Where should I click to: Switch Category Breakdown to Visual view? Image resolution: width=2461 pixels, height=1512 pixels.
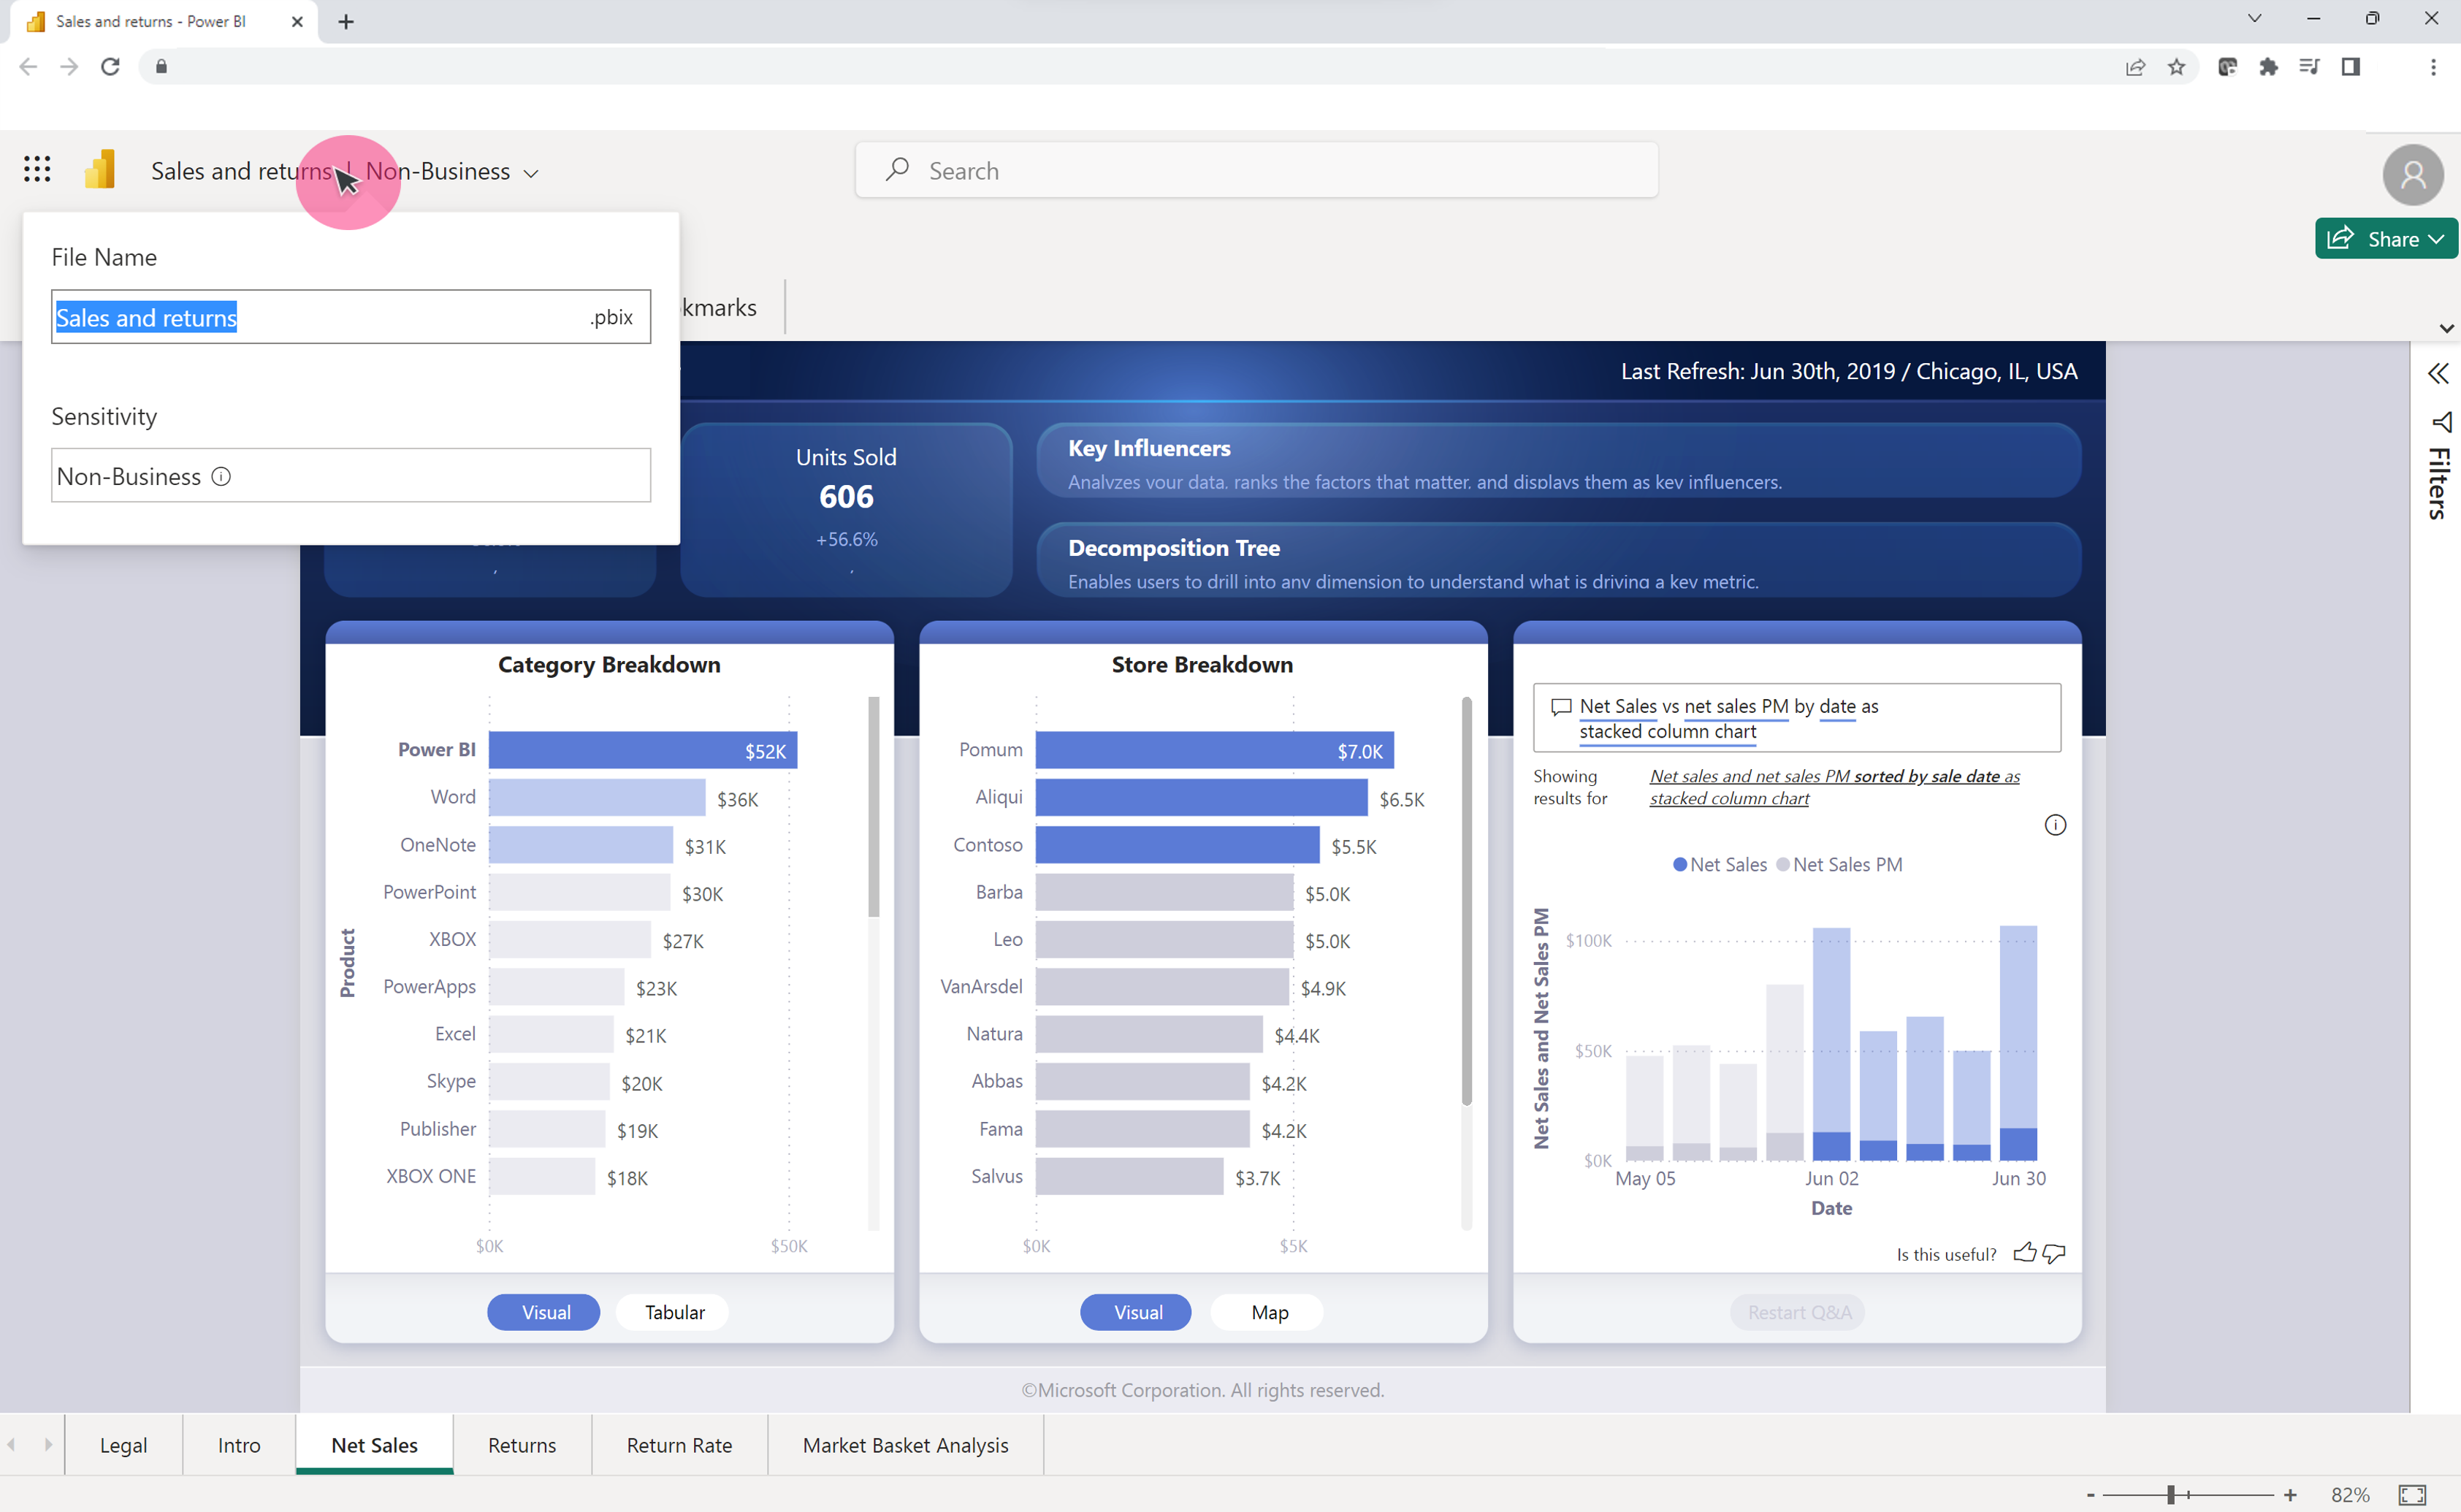pyautogui.click(x=545, y=1312)
